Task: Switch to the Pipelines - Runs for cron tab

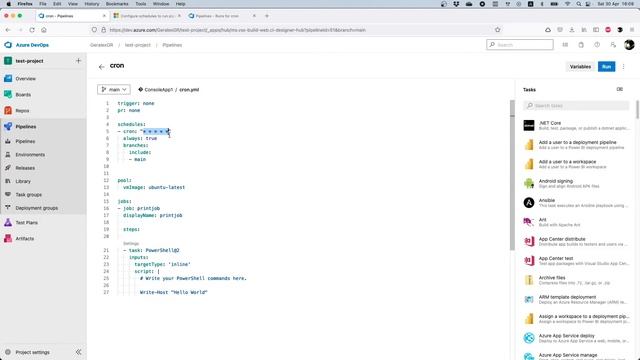Action: pos(222,16)
